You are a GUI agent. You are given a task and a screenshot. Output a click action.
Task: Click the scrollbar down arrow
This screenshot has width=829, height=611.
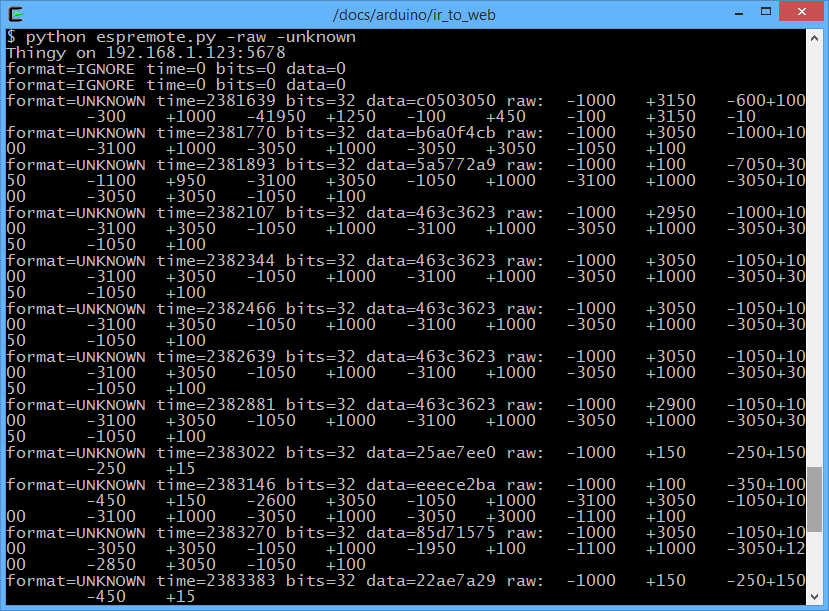coord(814,597)
